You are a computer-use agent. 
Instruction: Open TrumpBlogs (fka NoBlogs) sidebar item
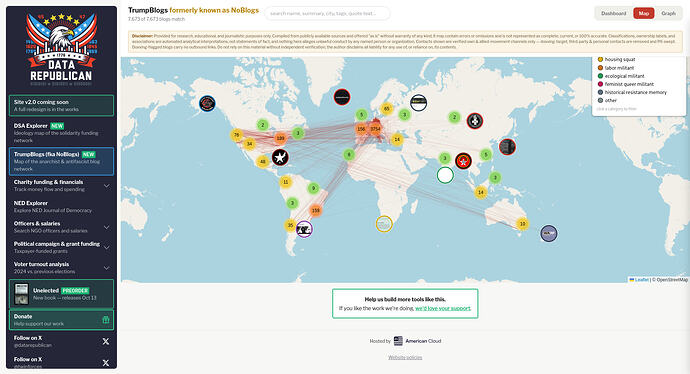point(61,161)
